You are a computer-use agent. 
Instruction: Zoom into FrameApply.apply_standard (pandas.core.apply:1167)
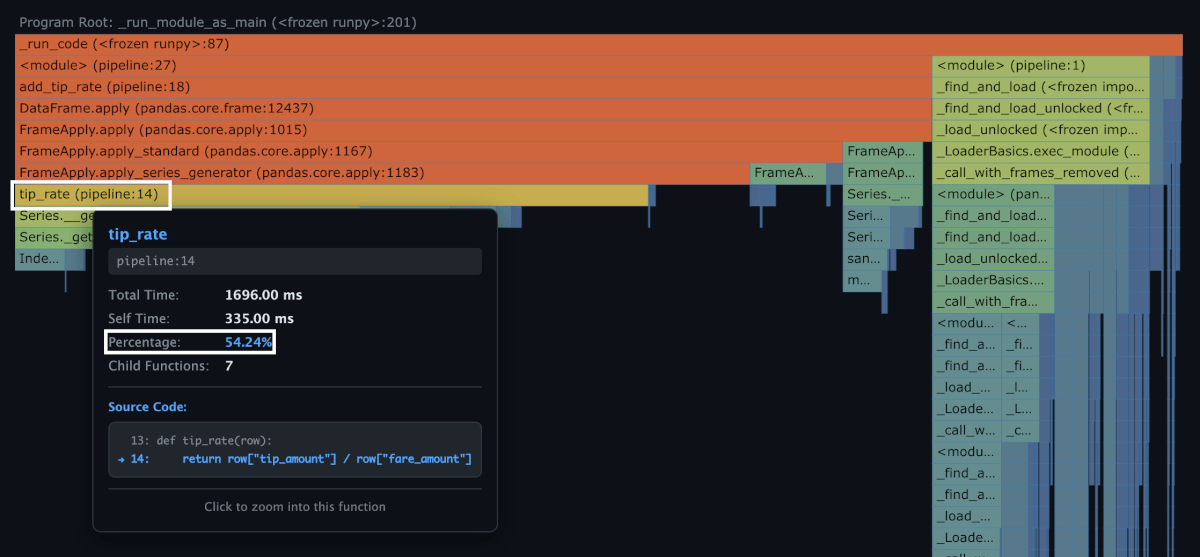pyautogui.click(x=429, y=151)
